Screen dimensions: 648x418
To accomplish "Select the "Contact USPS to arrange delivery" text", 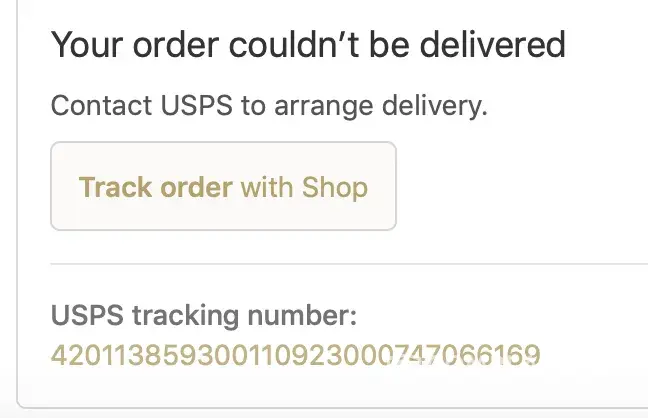I will [x=268, y=105].
